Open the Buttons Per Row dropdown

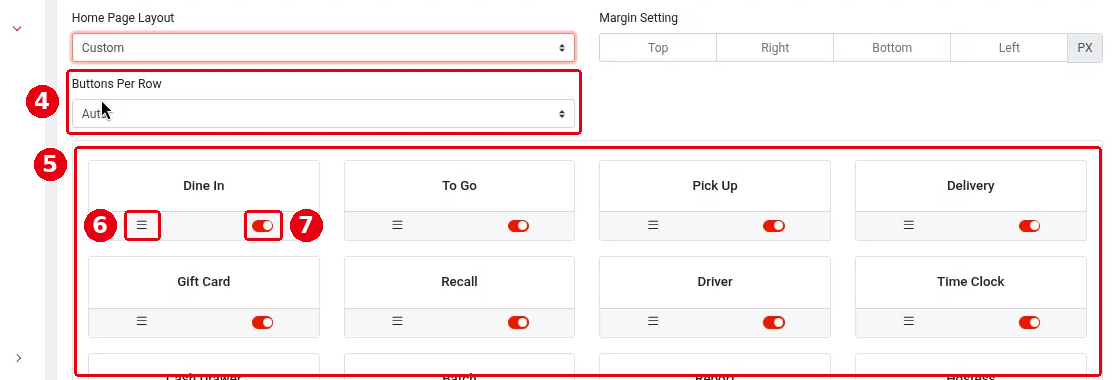pos(323,113)
